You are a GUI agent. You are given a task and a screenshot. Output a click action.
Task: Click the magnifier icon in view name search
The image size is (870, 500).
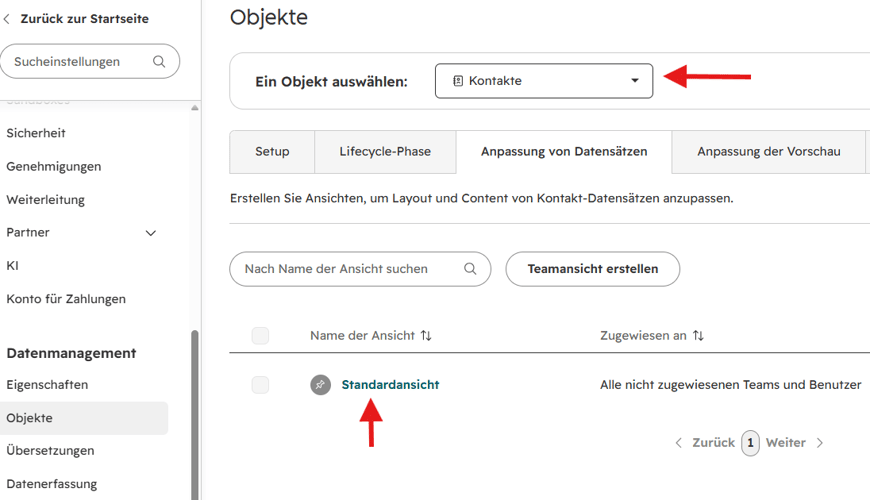pyautogui.click(x=470, y=269)
